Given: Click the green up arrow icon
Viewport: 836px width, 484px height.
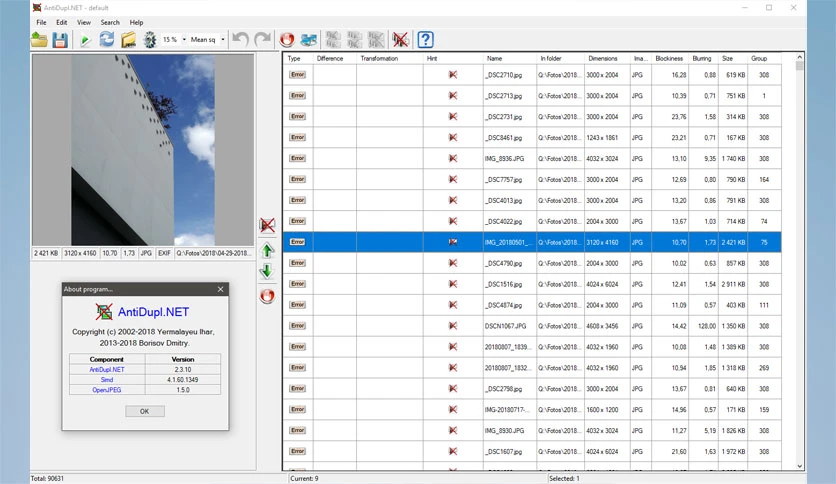Looking at the screenshot, I should (267, 250).
